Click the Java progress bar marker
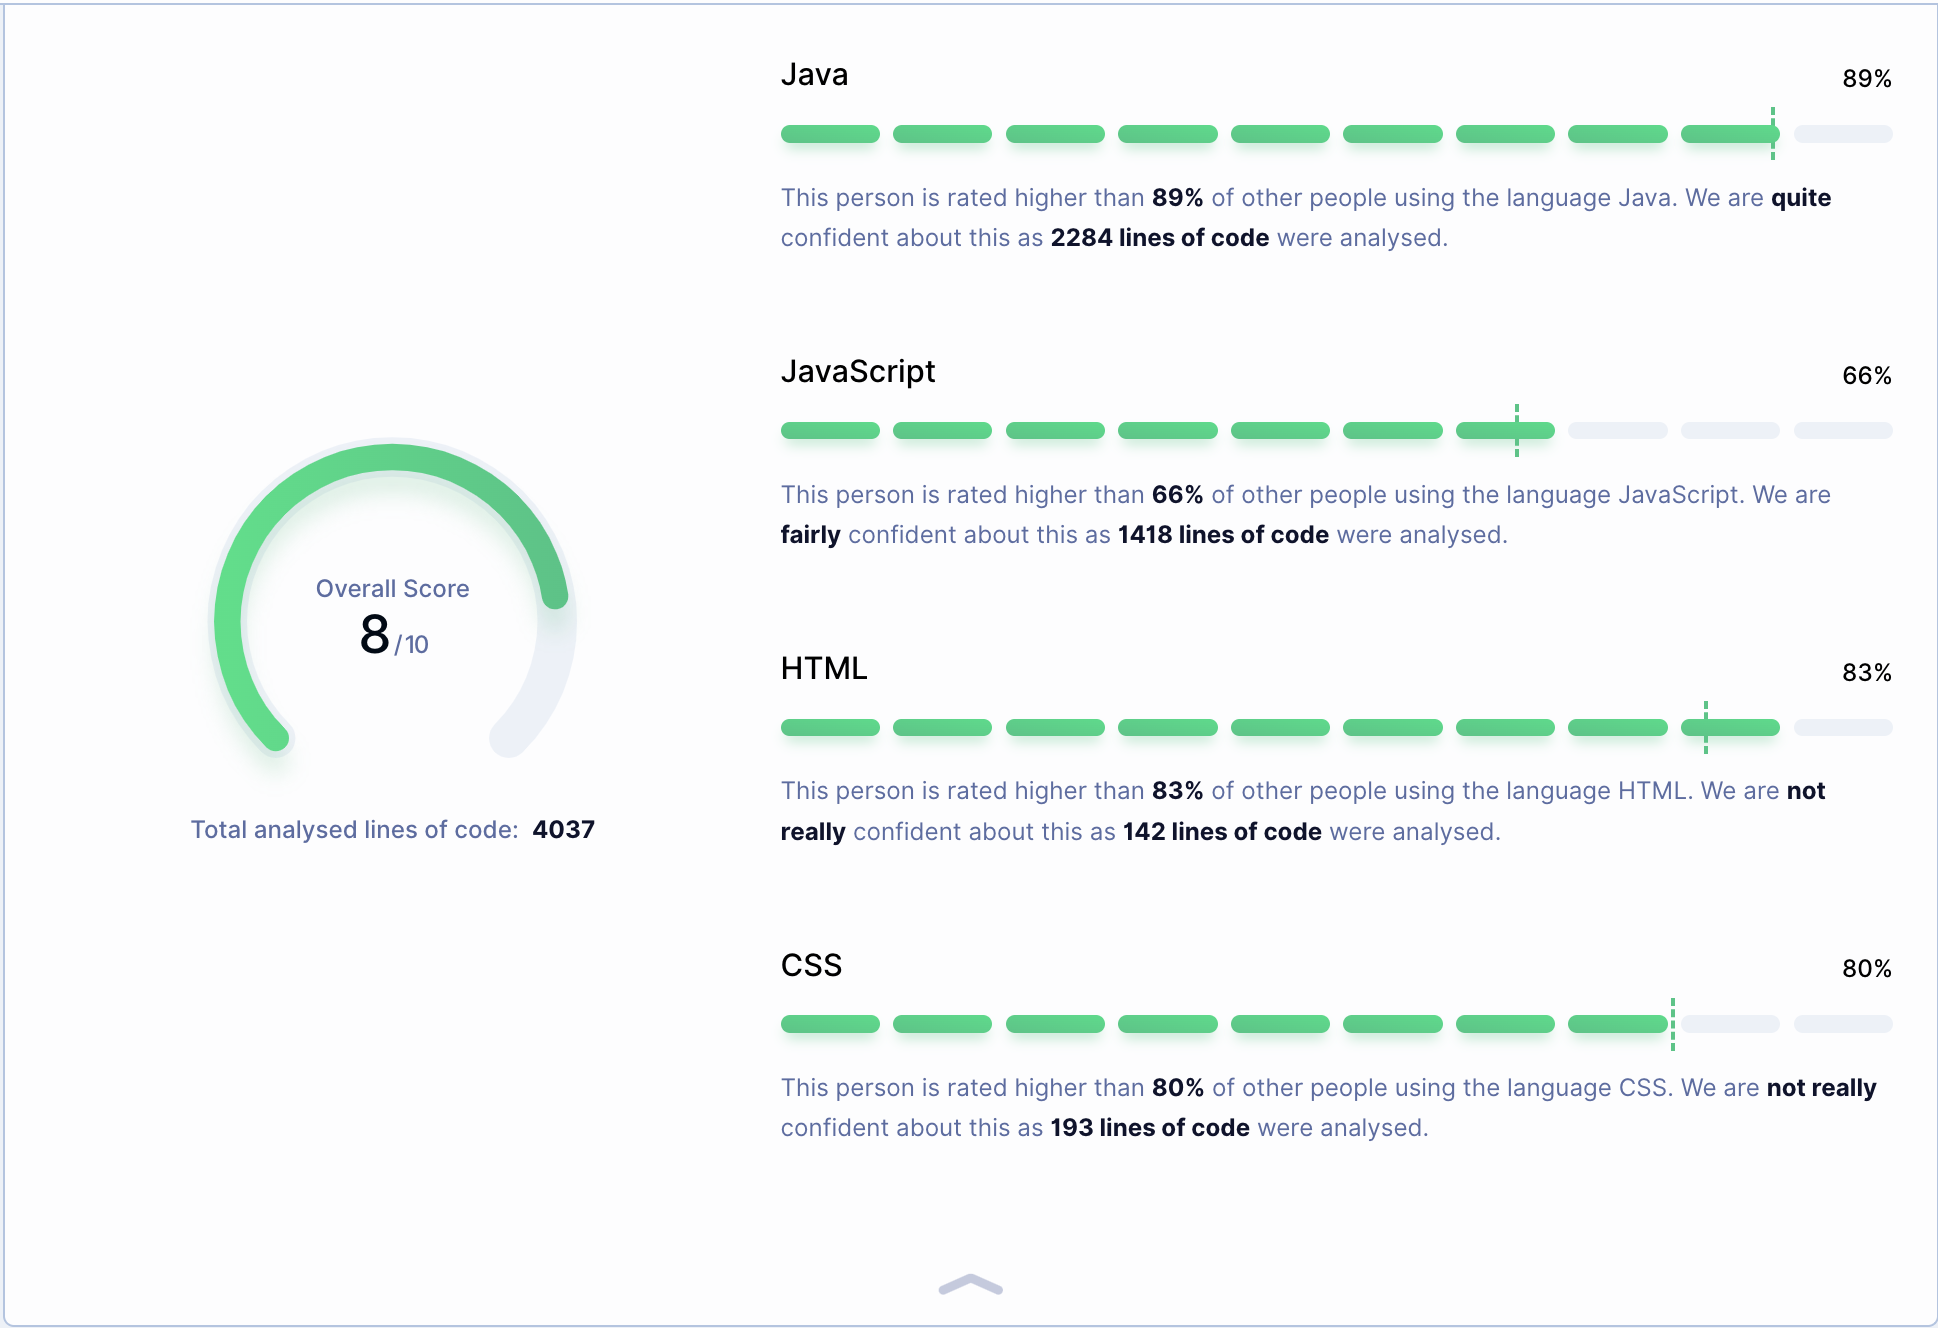The width and height of the screenshot is (1938, 1328). 1772,133
